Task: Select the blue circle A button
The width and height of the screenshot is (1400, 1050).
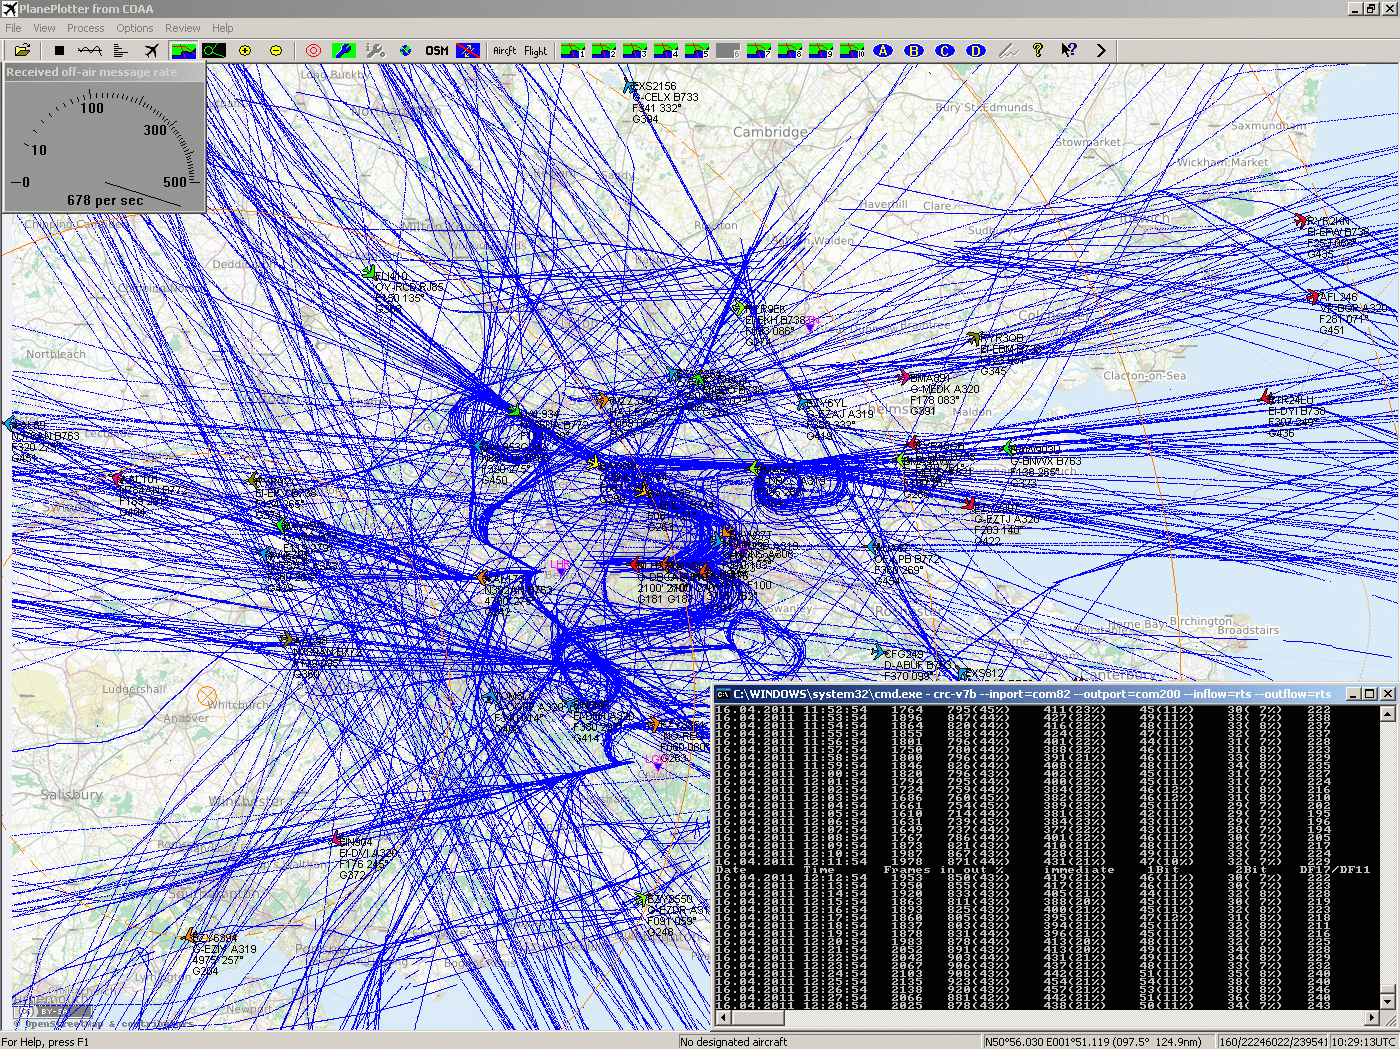Action: coord(883,50)
